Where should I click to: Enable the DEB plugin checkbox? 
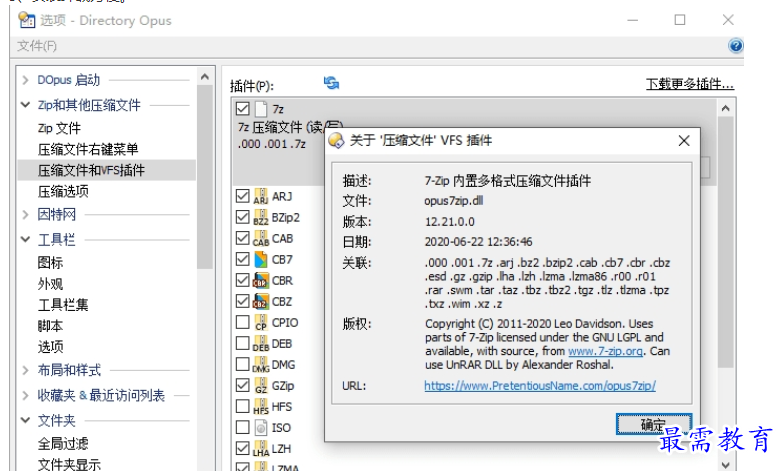point(243,343)
